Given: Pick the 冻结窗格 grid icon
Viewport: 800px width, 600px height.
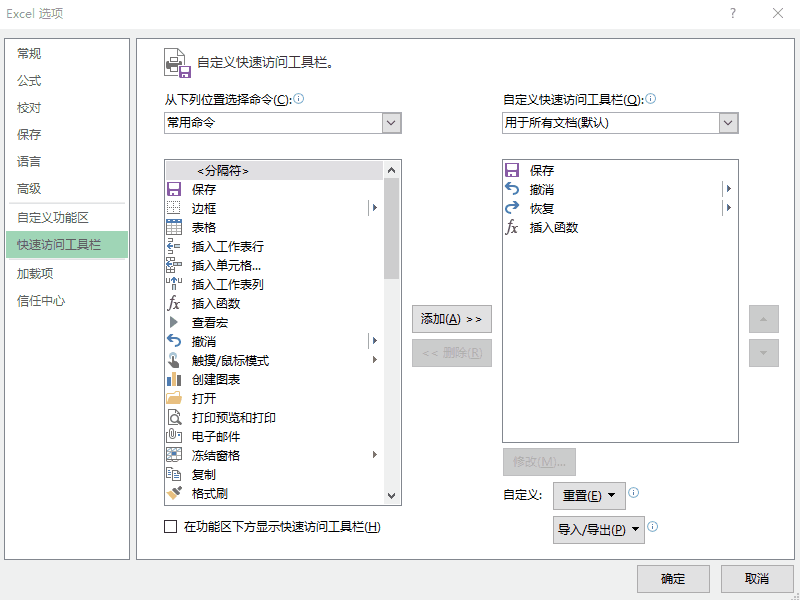Looking at the screenshot, I should tap(174, 455).
